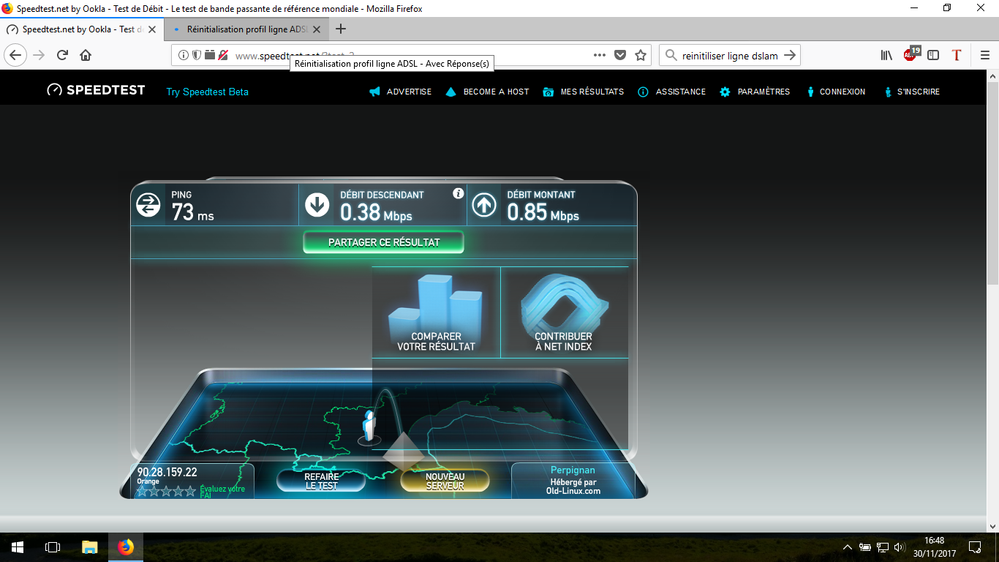Click the Firefox taskbar icon
The image size is (999, 562).
click(126, 547)
